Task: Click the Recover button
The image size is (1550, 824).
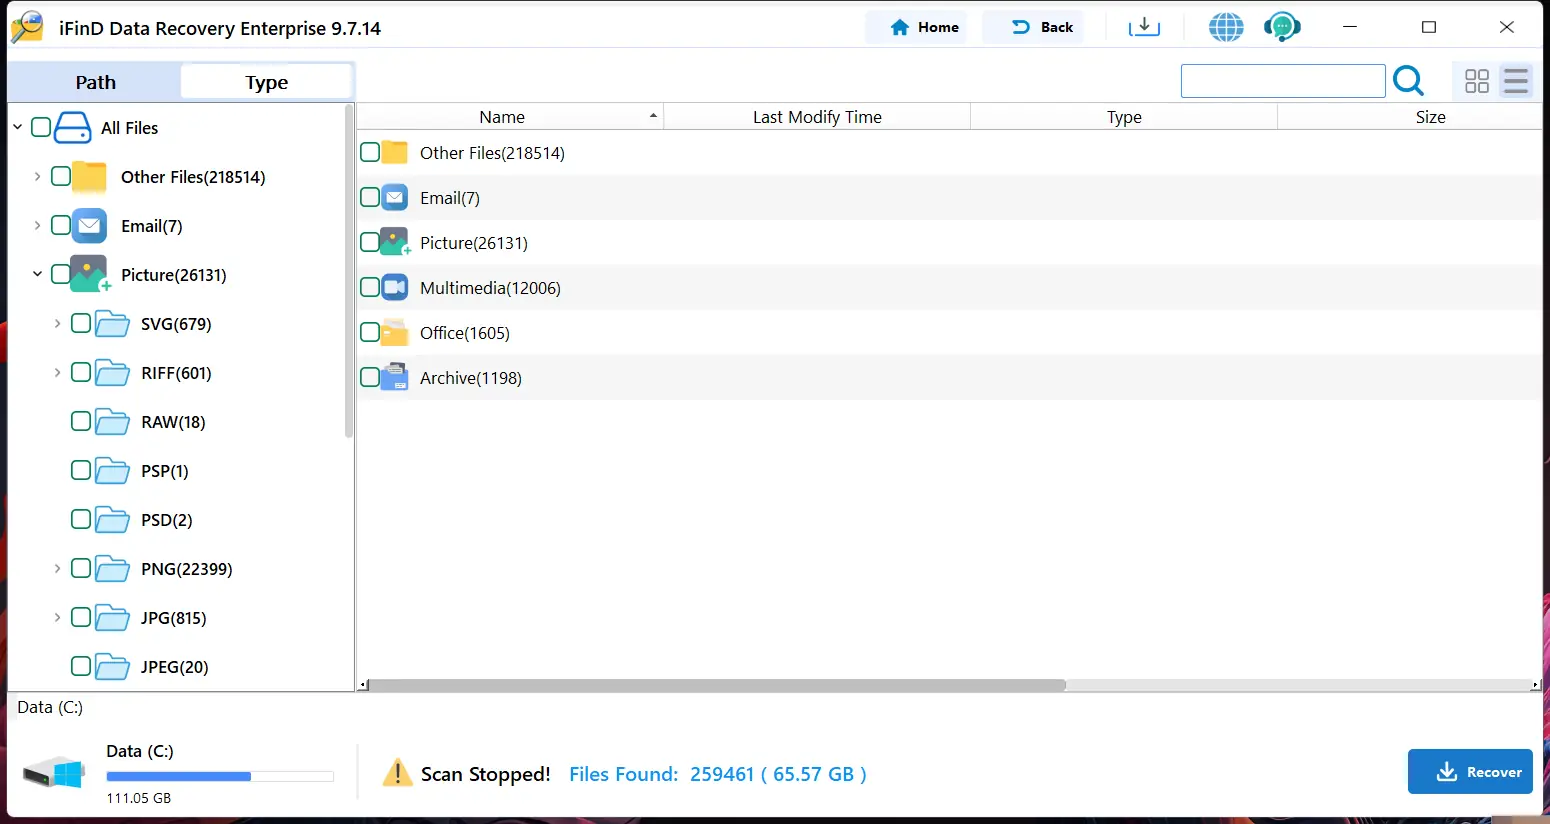Action: [1470, 772]
